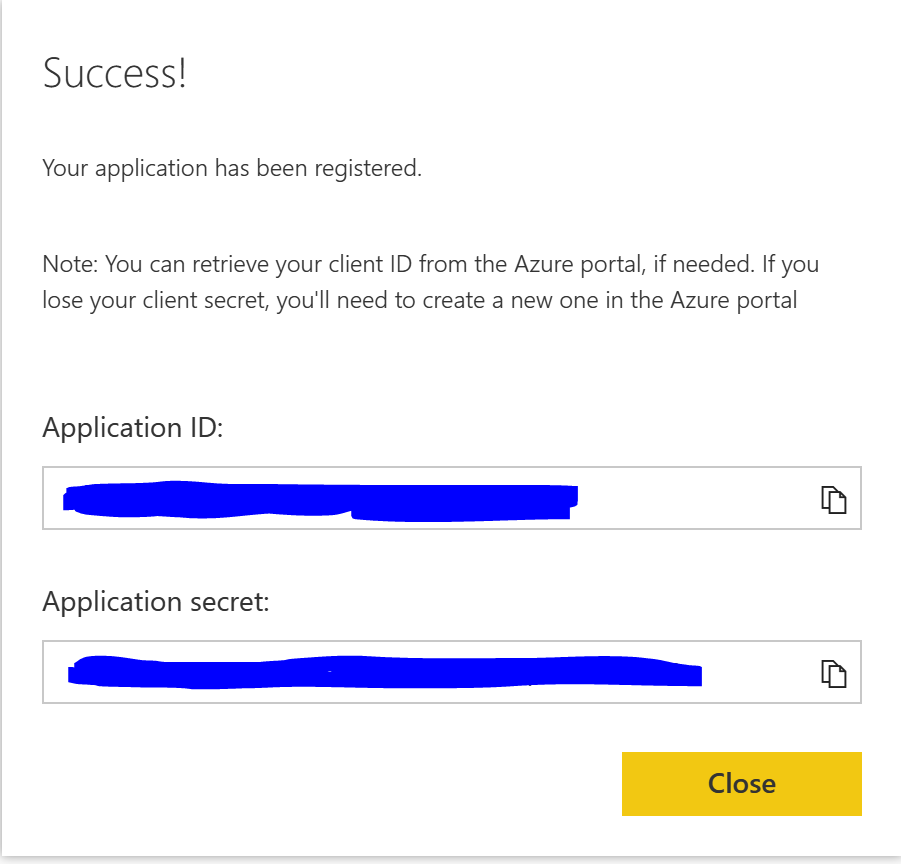Click the Azure portal note paragraph
The height and width of the screenshot is (864, 901).
pos(430,281)
